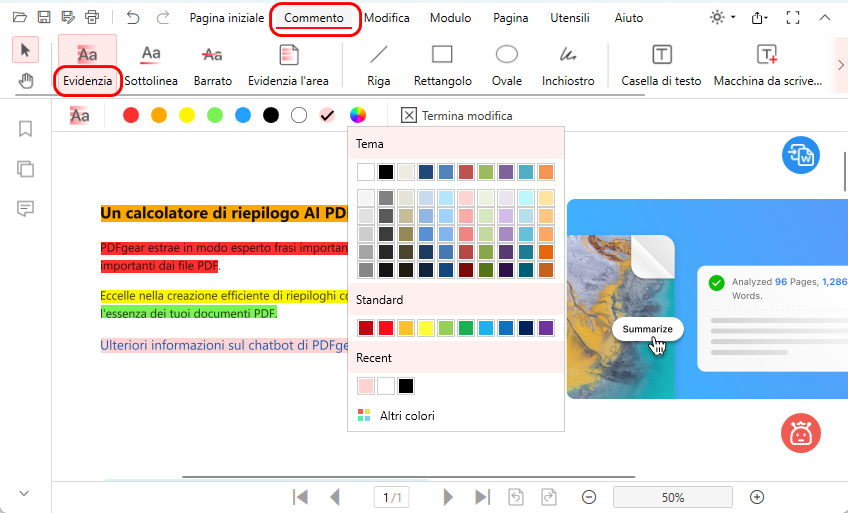Open the 50% zoom level box
The width and height of the screenshot is (848, 513).
point(673,497)
